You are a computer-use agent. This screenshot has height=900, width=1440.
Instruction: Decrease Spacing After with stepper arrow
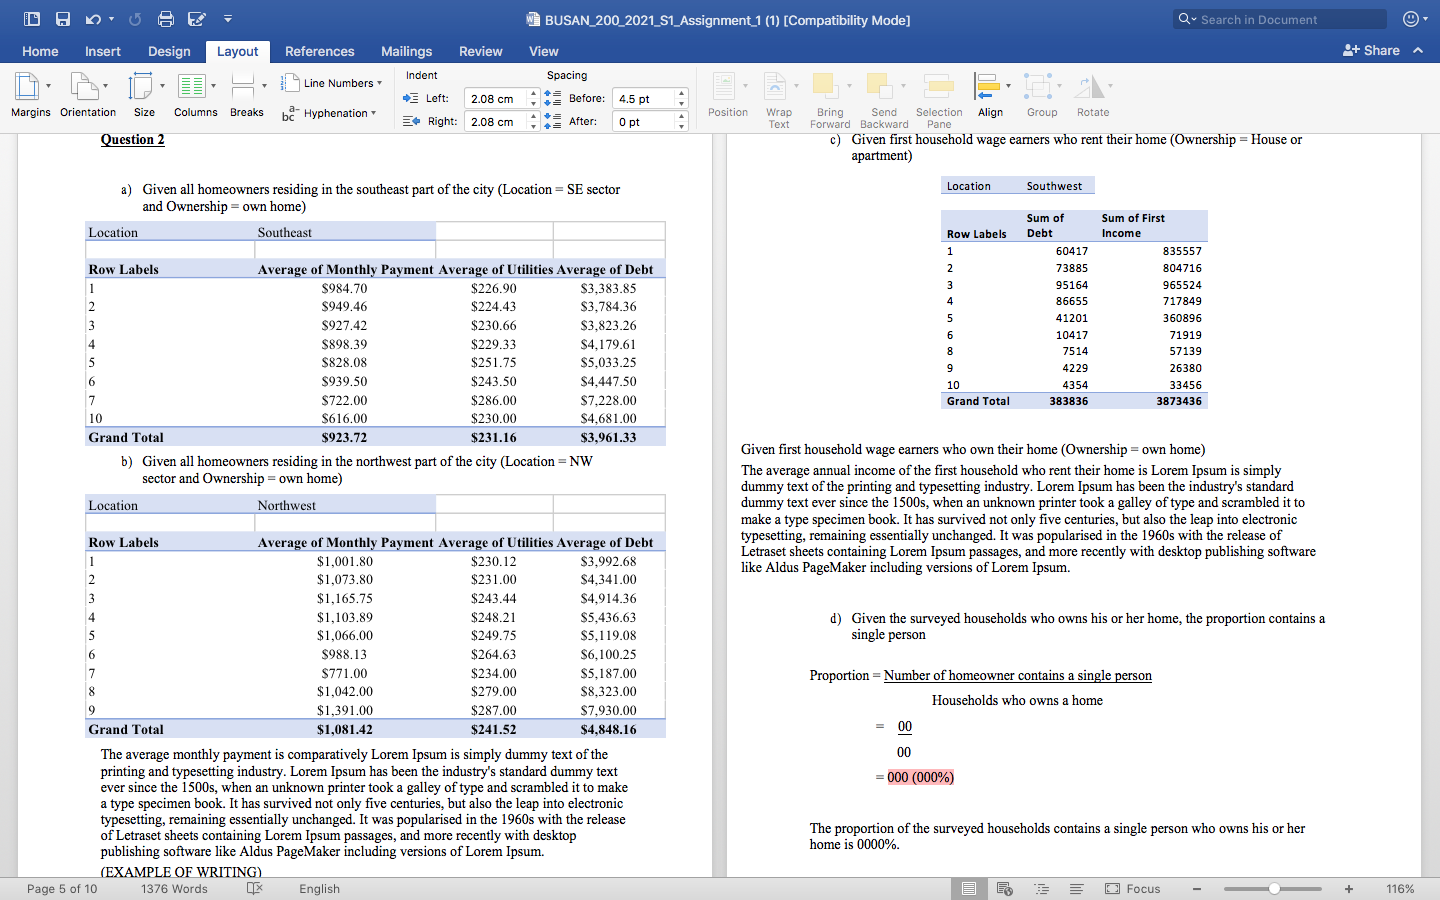point(682,127)
